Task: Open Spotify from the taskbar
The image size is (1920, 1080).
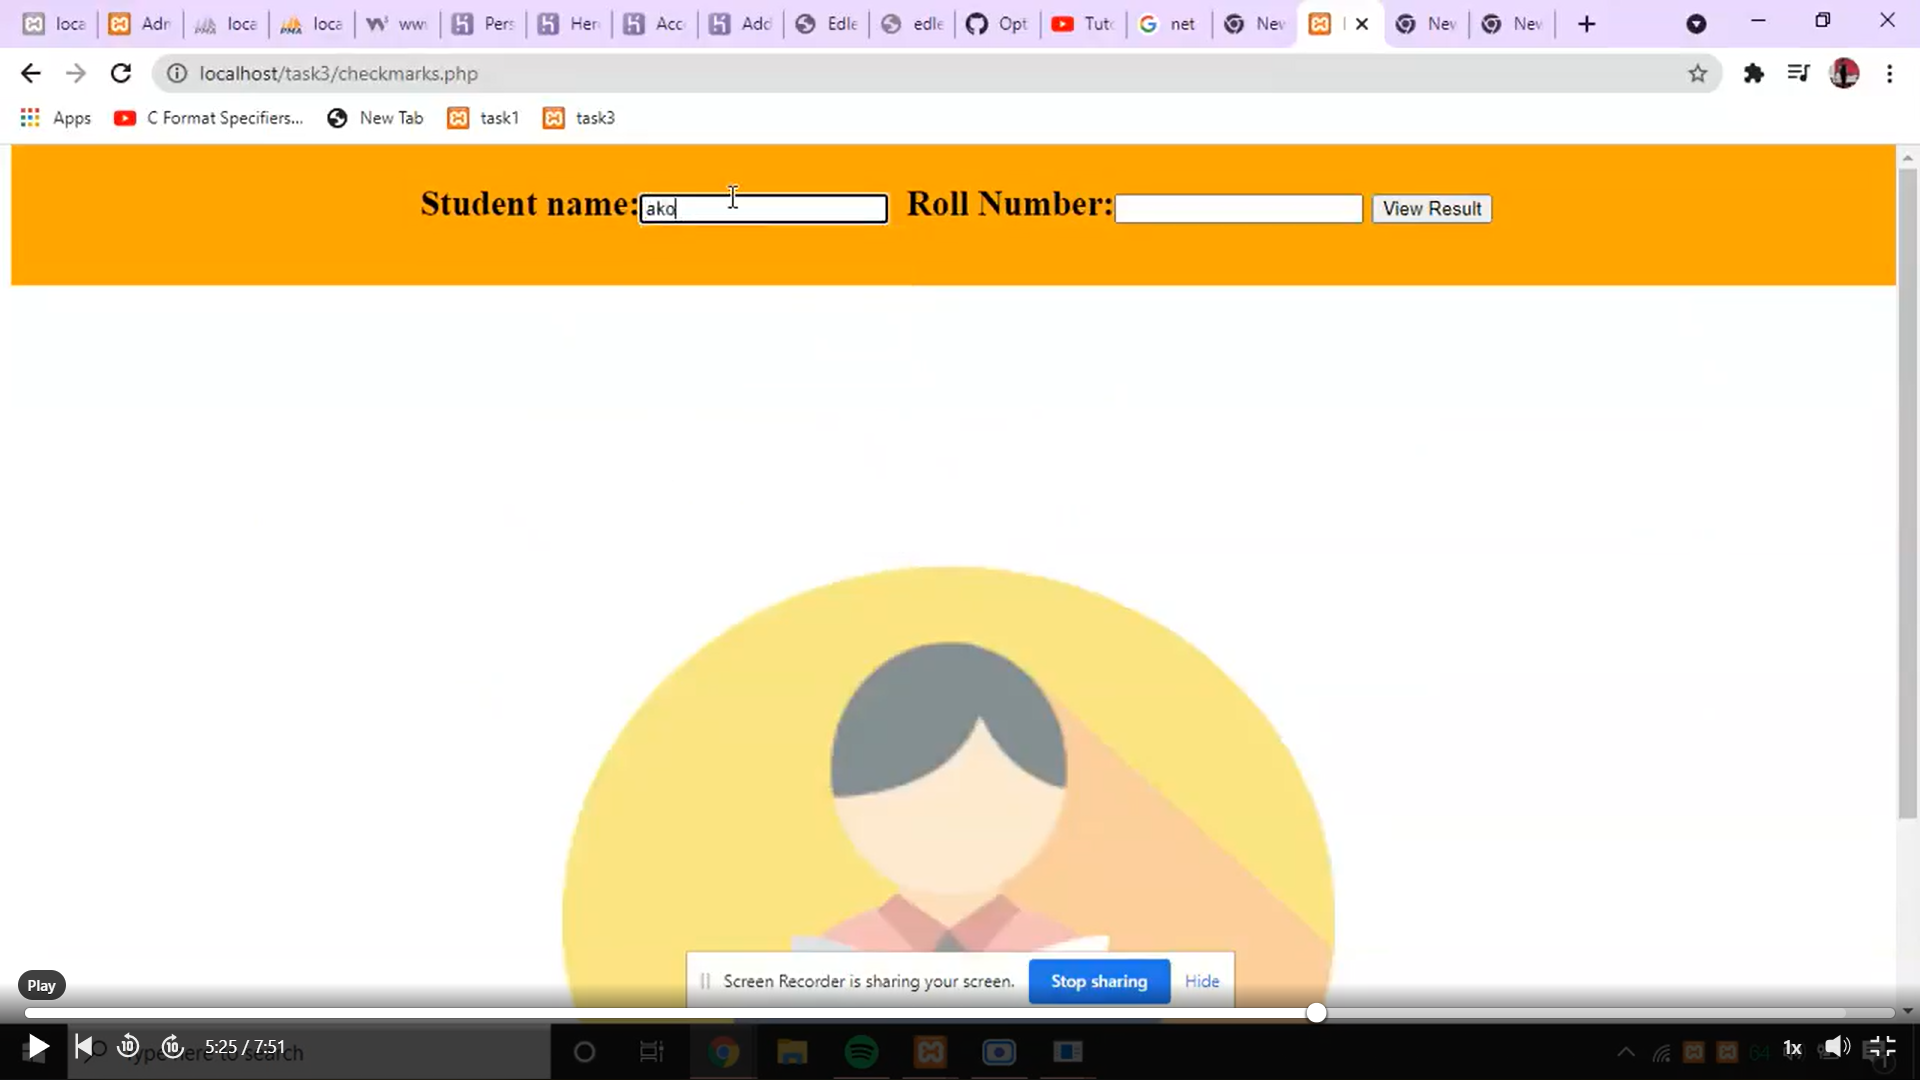Action: pos(861,1052)
